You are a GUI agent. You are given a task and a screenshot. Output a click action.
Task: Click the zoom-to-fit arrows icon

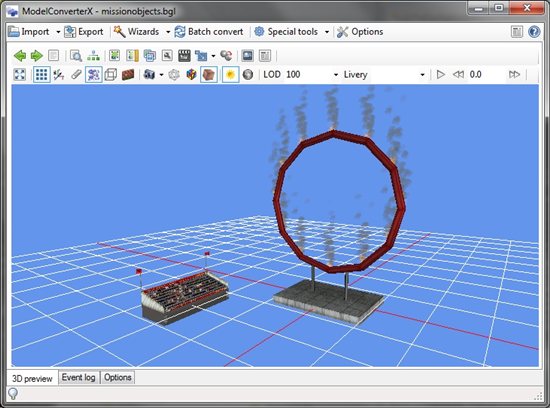pos(20,74)
